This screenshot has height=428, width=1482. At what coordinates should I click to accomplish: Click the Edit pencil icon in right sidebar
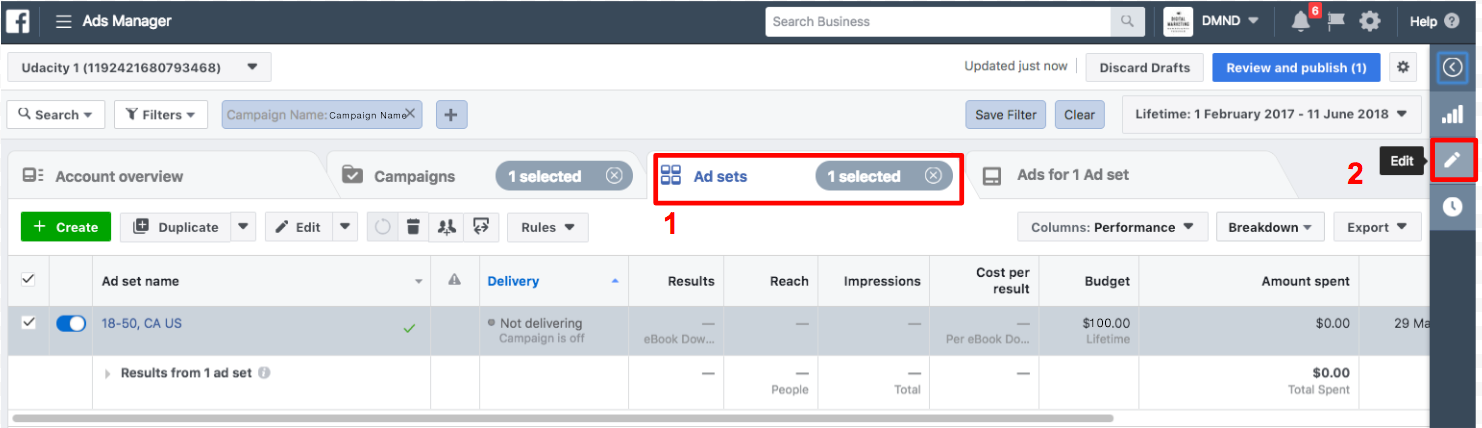(x=1453, y=160)
